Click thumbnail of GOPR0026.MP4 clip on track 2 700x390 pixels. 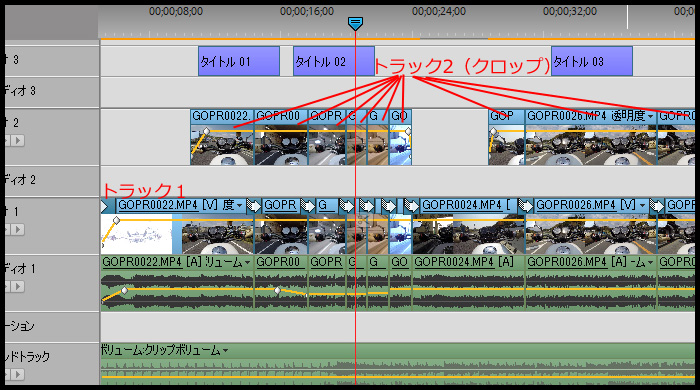pyautogui.click(x=591, y=145)
